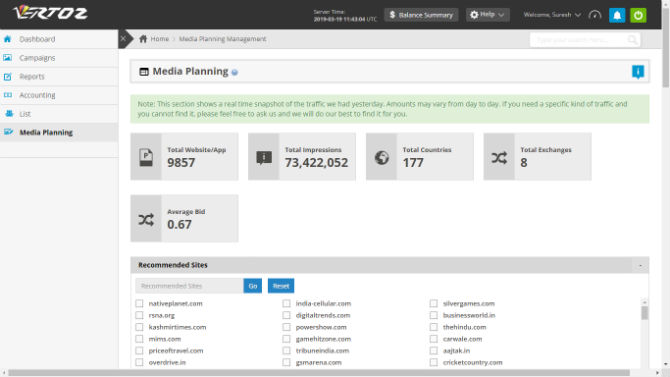Open Reports from the sidebar
The image size is (670, 377).
click(59, 77)
